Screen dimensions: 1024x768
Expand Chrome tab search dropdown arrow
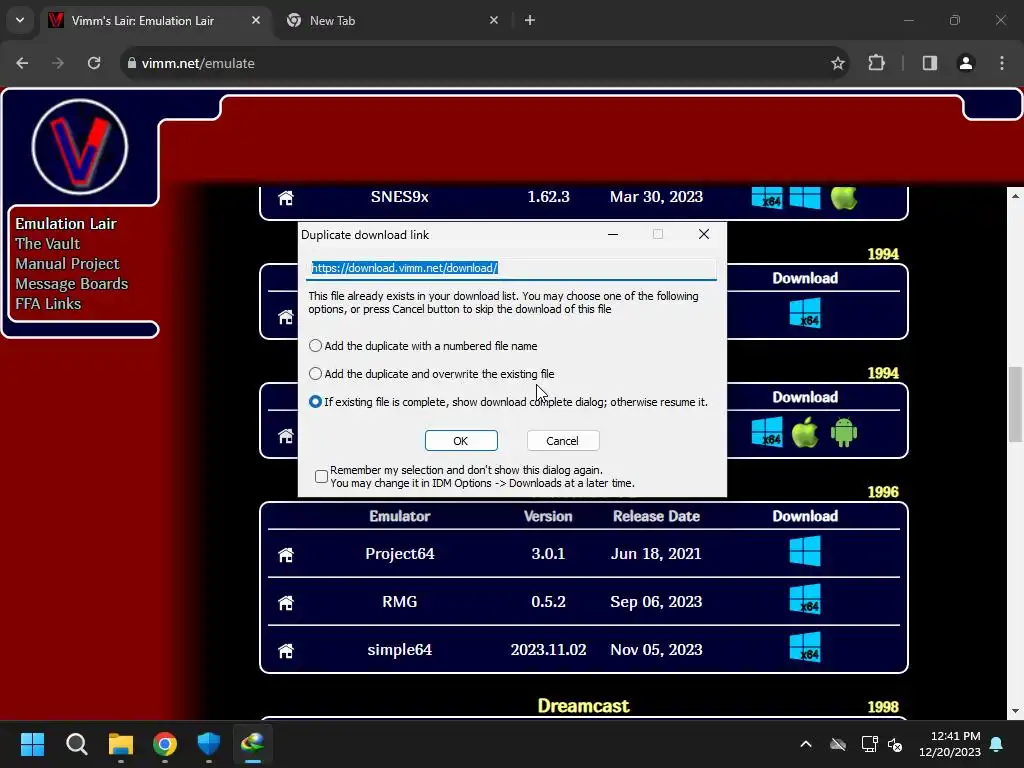click(20, 20)
